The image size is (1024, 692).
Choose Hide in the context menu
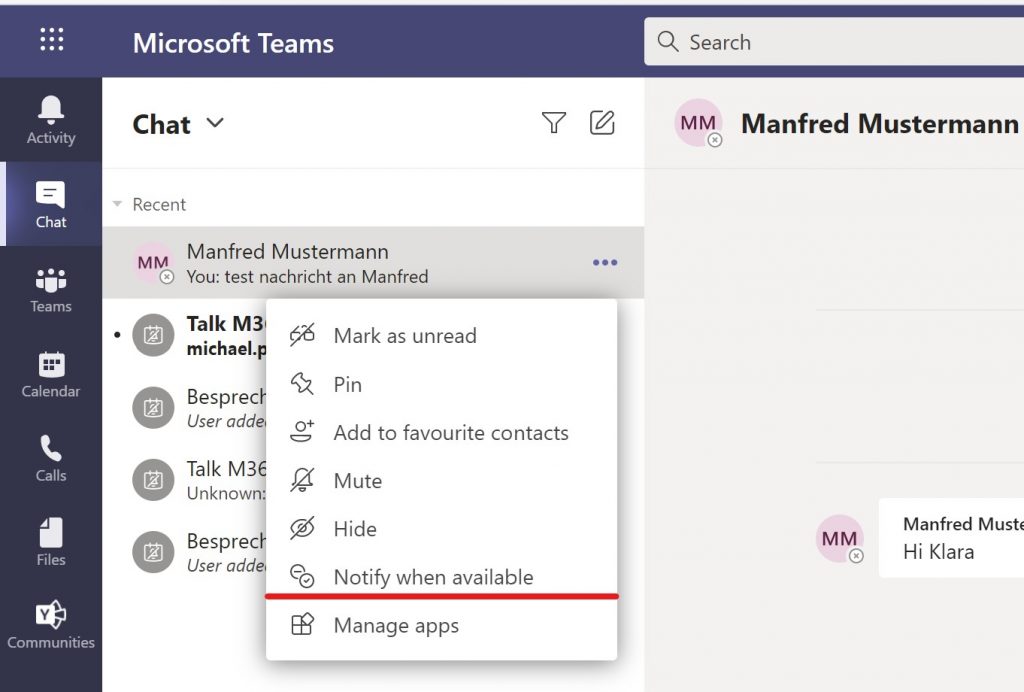pyautogui.click(x=355, y=529)
